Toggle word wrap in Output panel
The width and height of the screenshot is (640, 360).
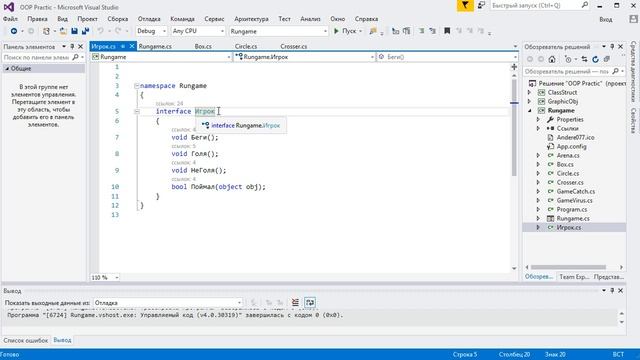(x=310, y=302)
